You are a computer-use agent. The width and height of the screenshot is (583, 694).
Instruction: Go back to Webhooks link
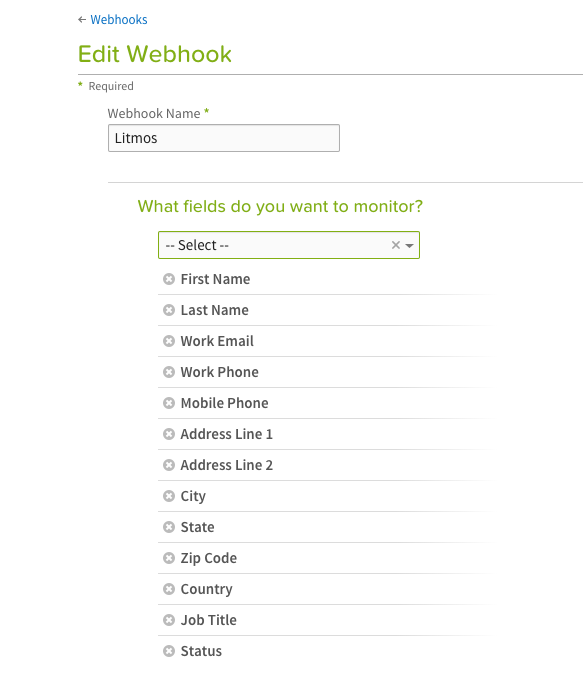point(119,20)
